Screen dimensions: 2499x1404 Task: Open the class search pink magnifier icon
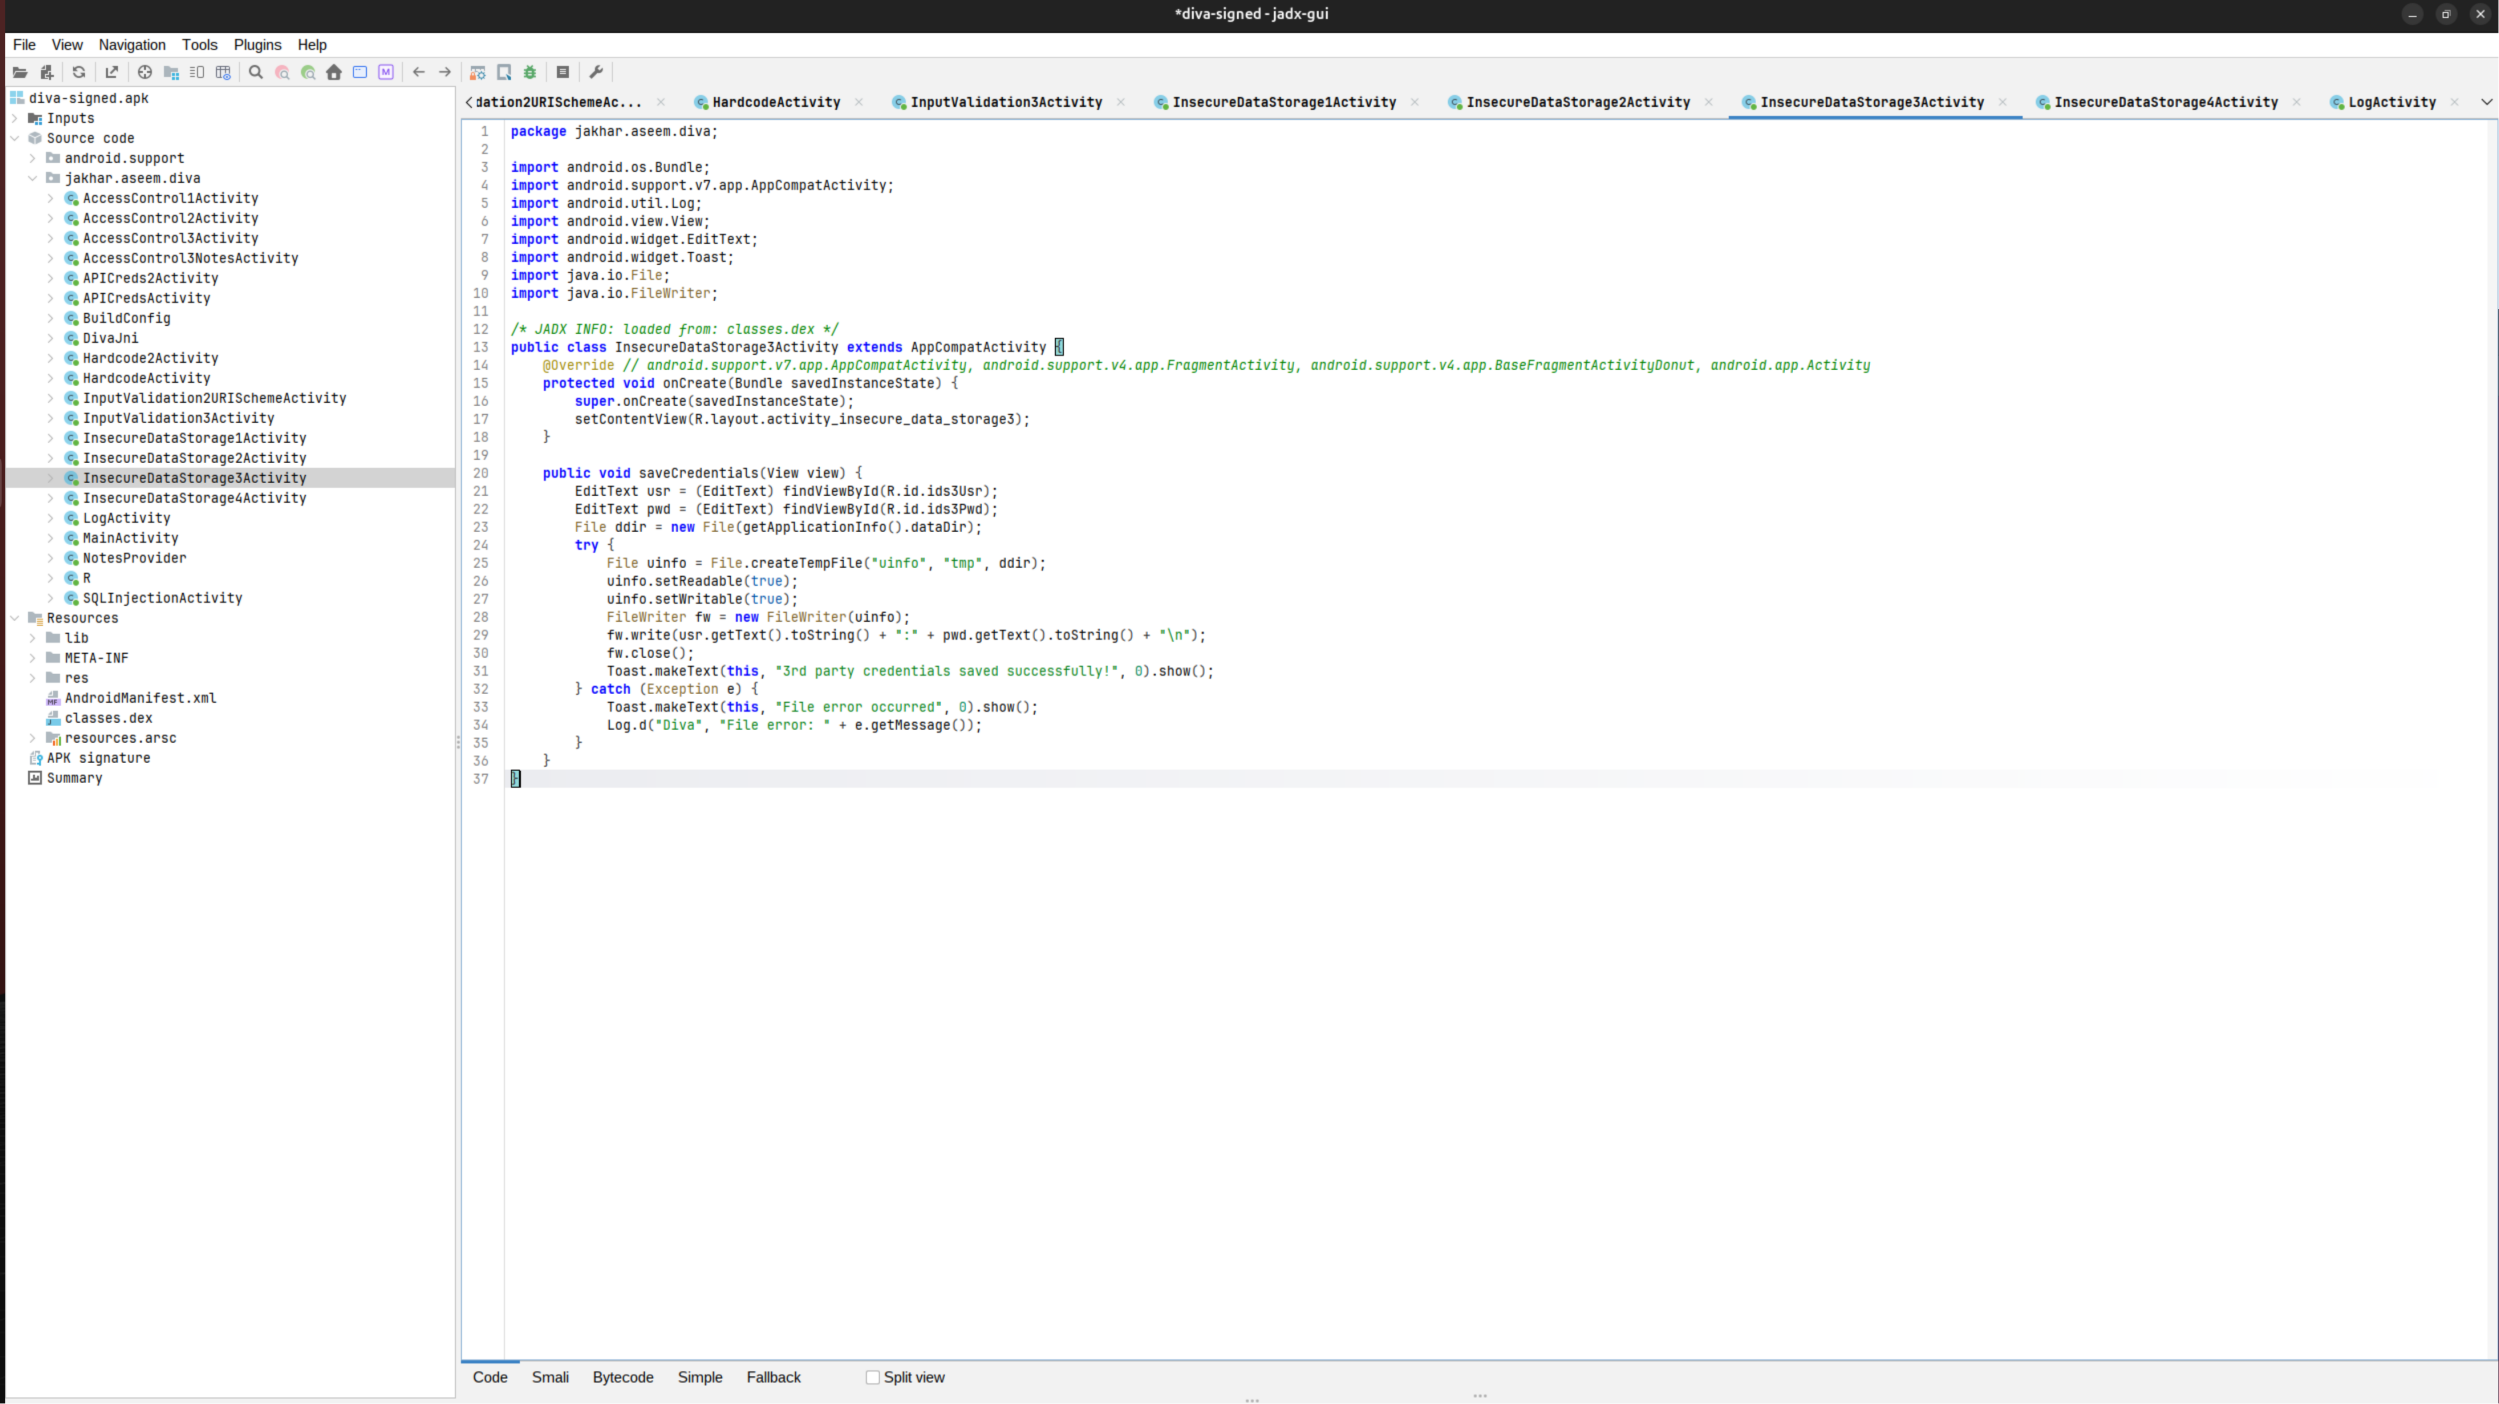tap(282, 72)
